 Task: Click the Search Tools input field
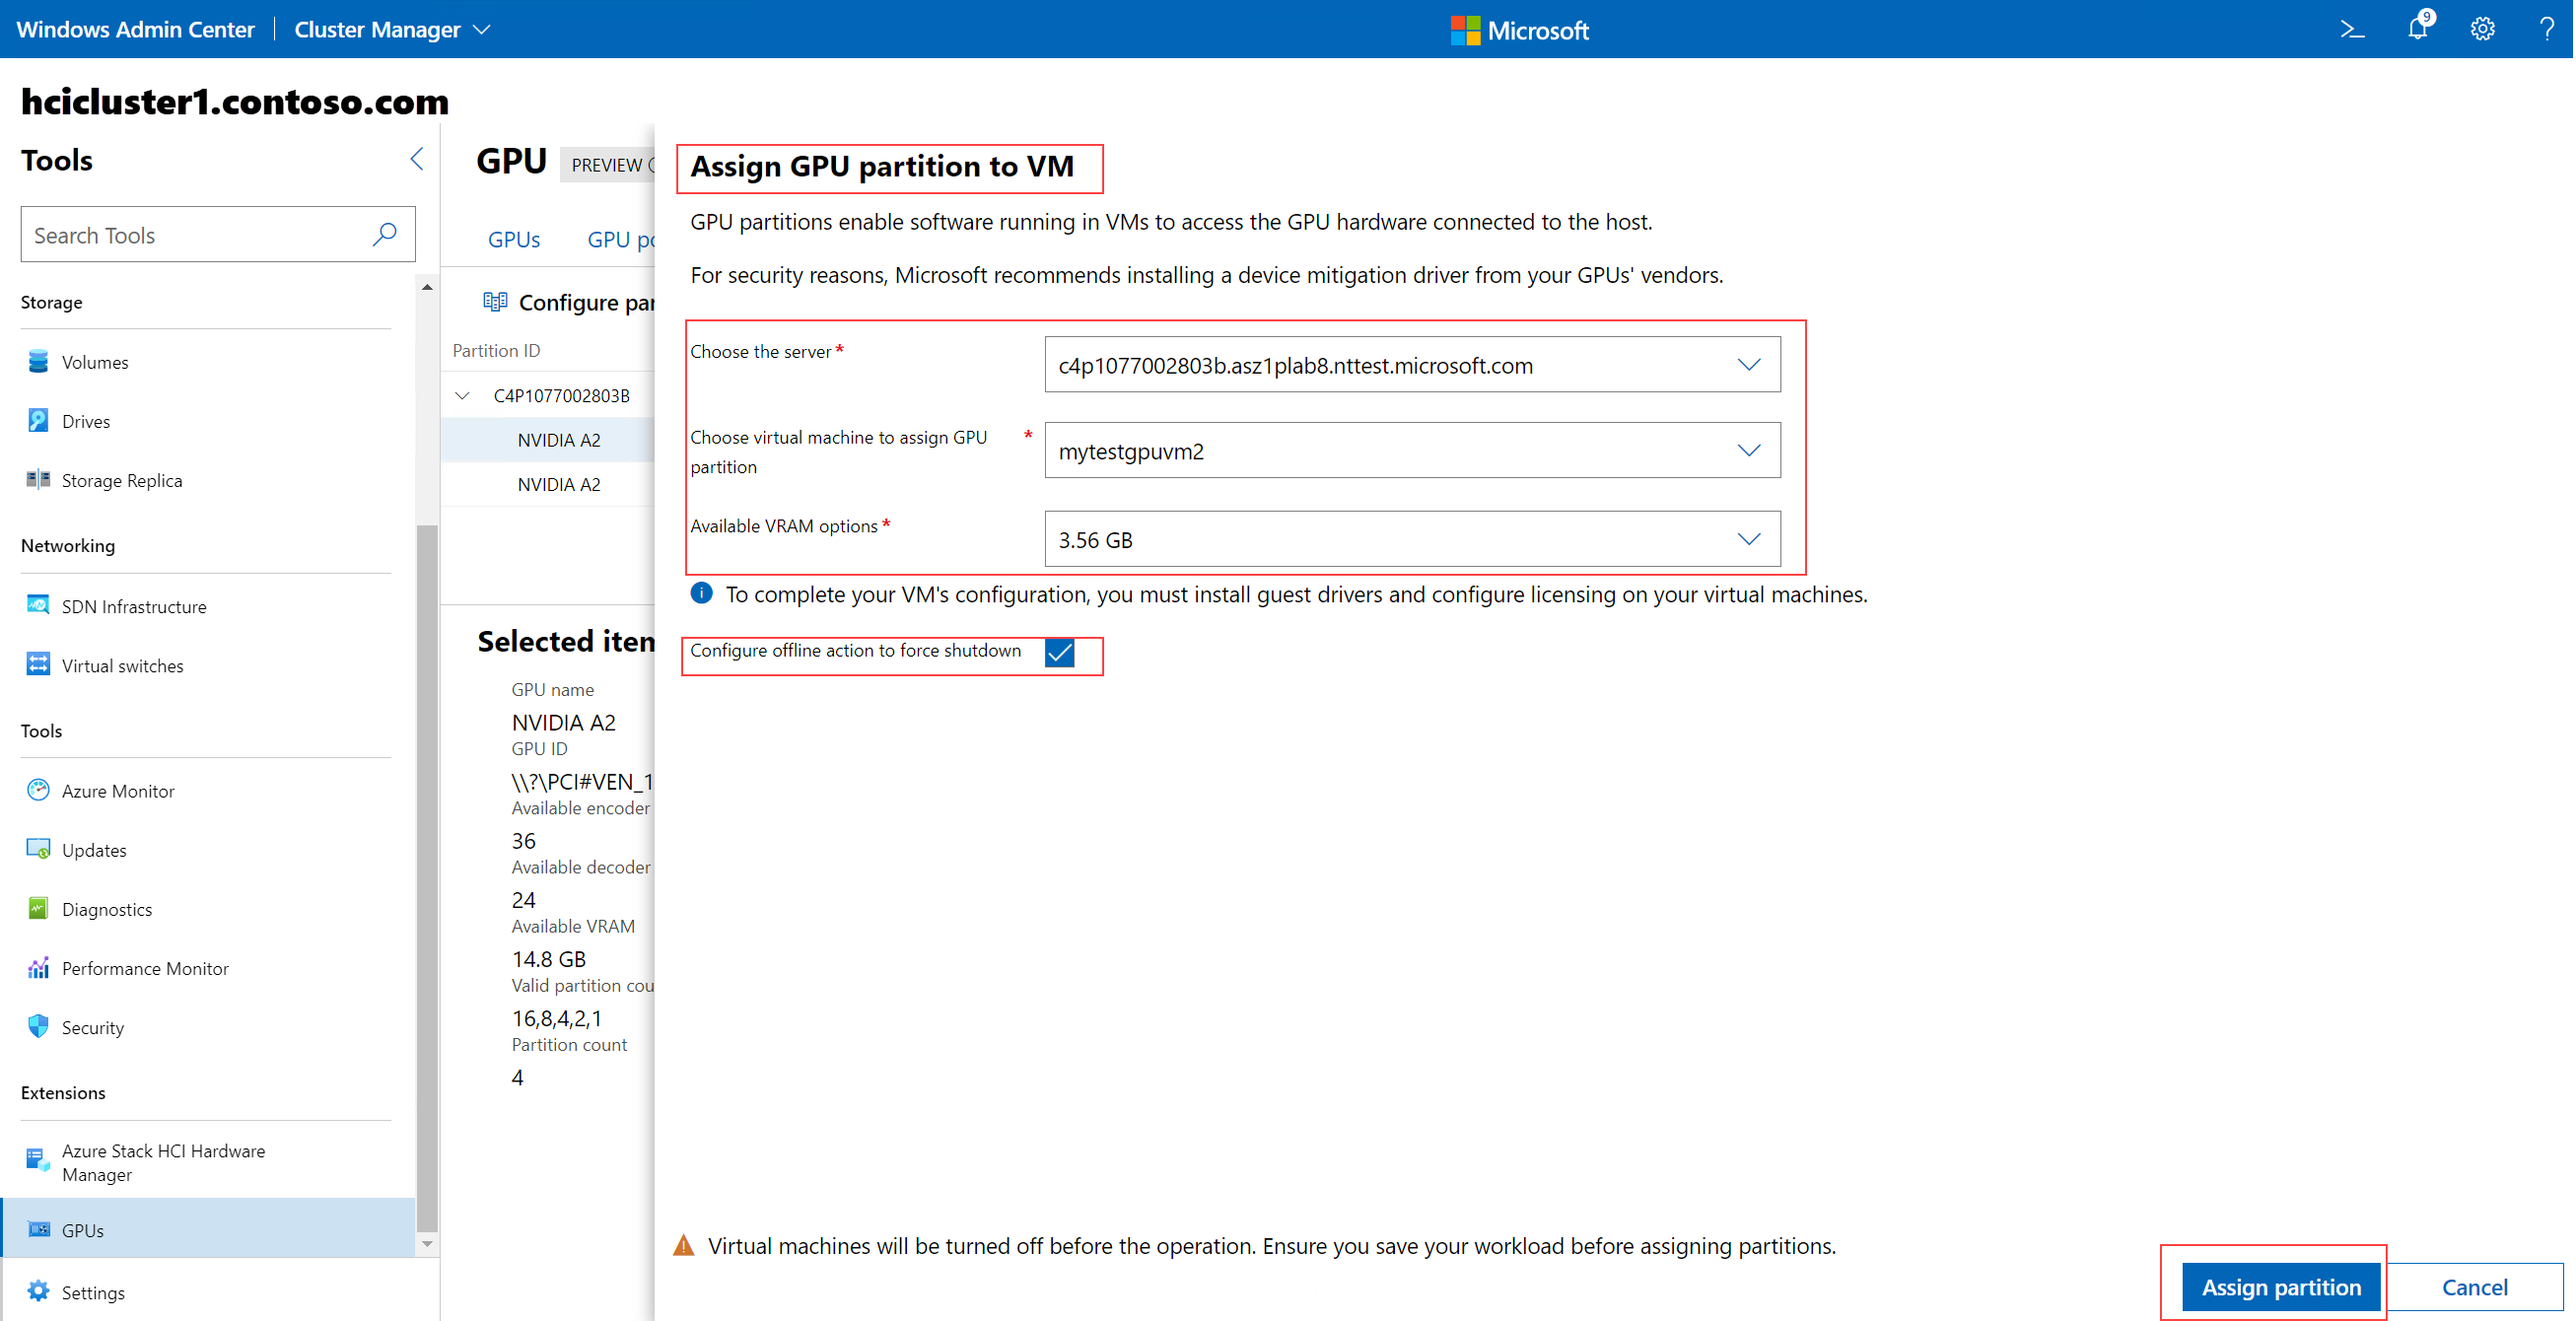tap(211, 233)
